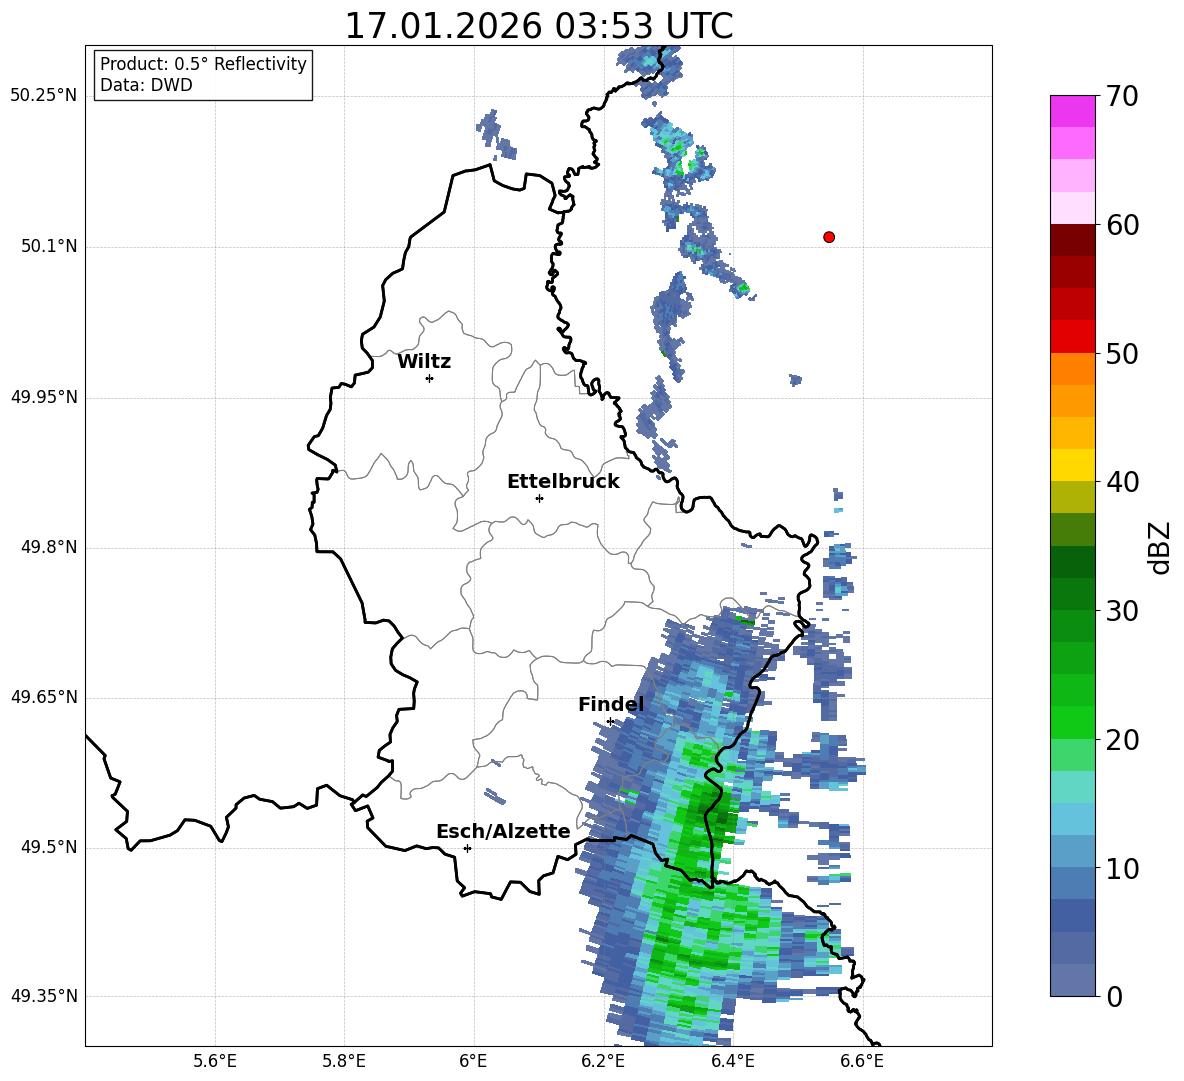Click the small isolated echo near 6.5°E 49.97°N
Screen dimensions: 1184x1081
tap(795, 380)
